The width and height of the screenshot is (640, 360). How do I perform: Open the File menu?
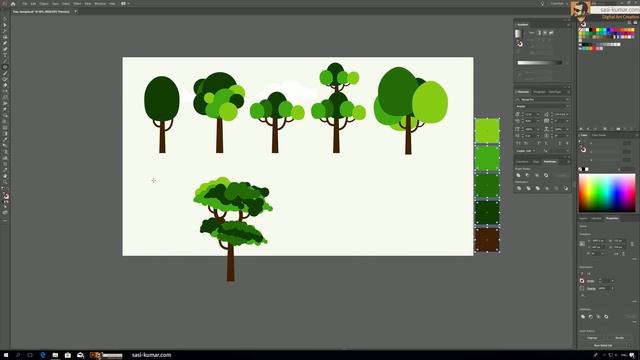click(x=24, y=4)
